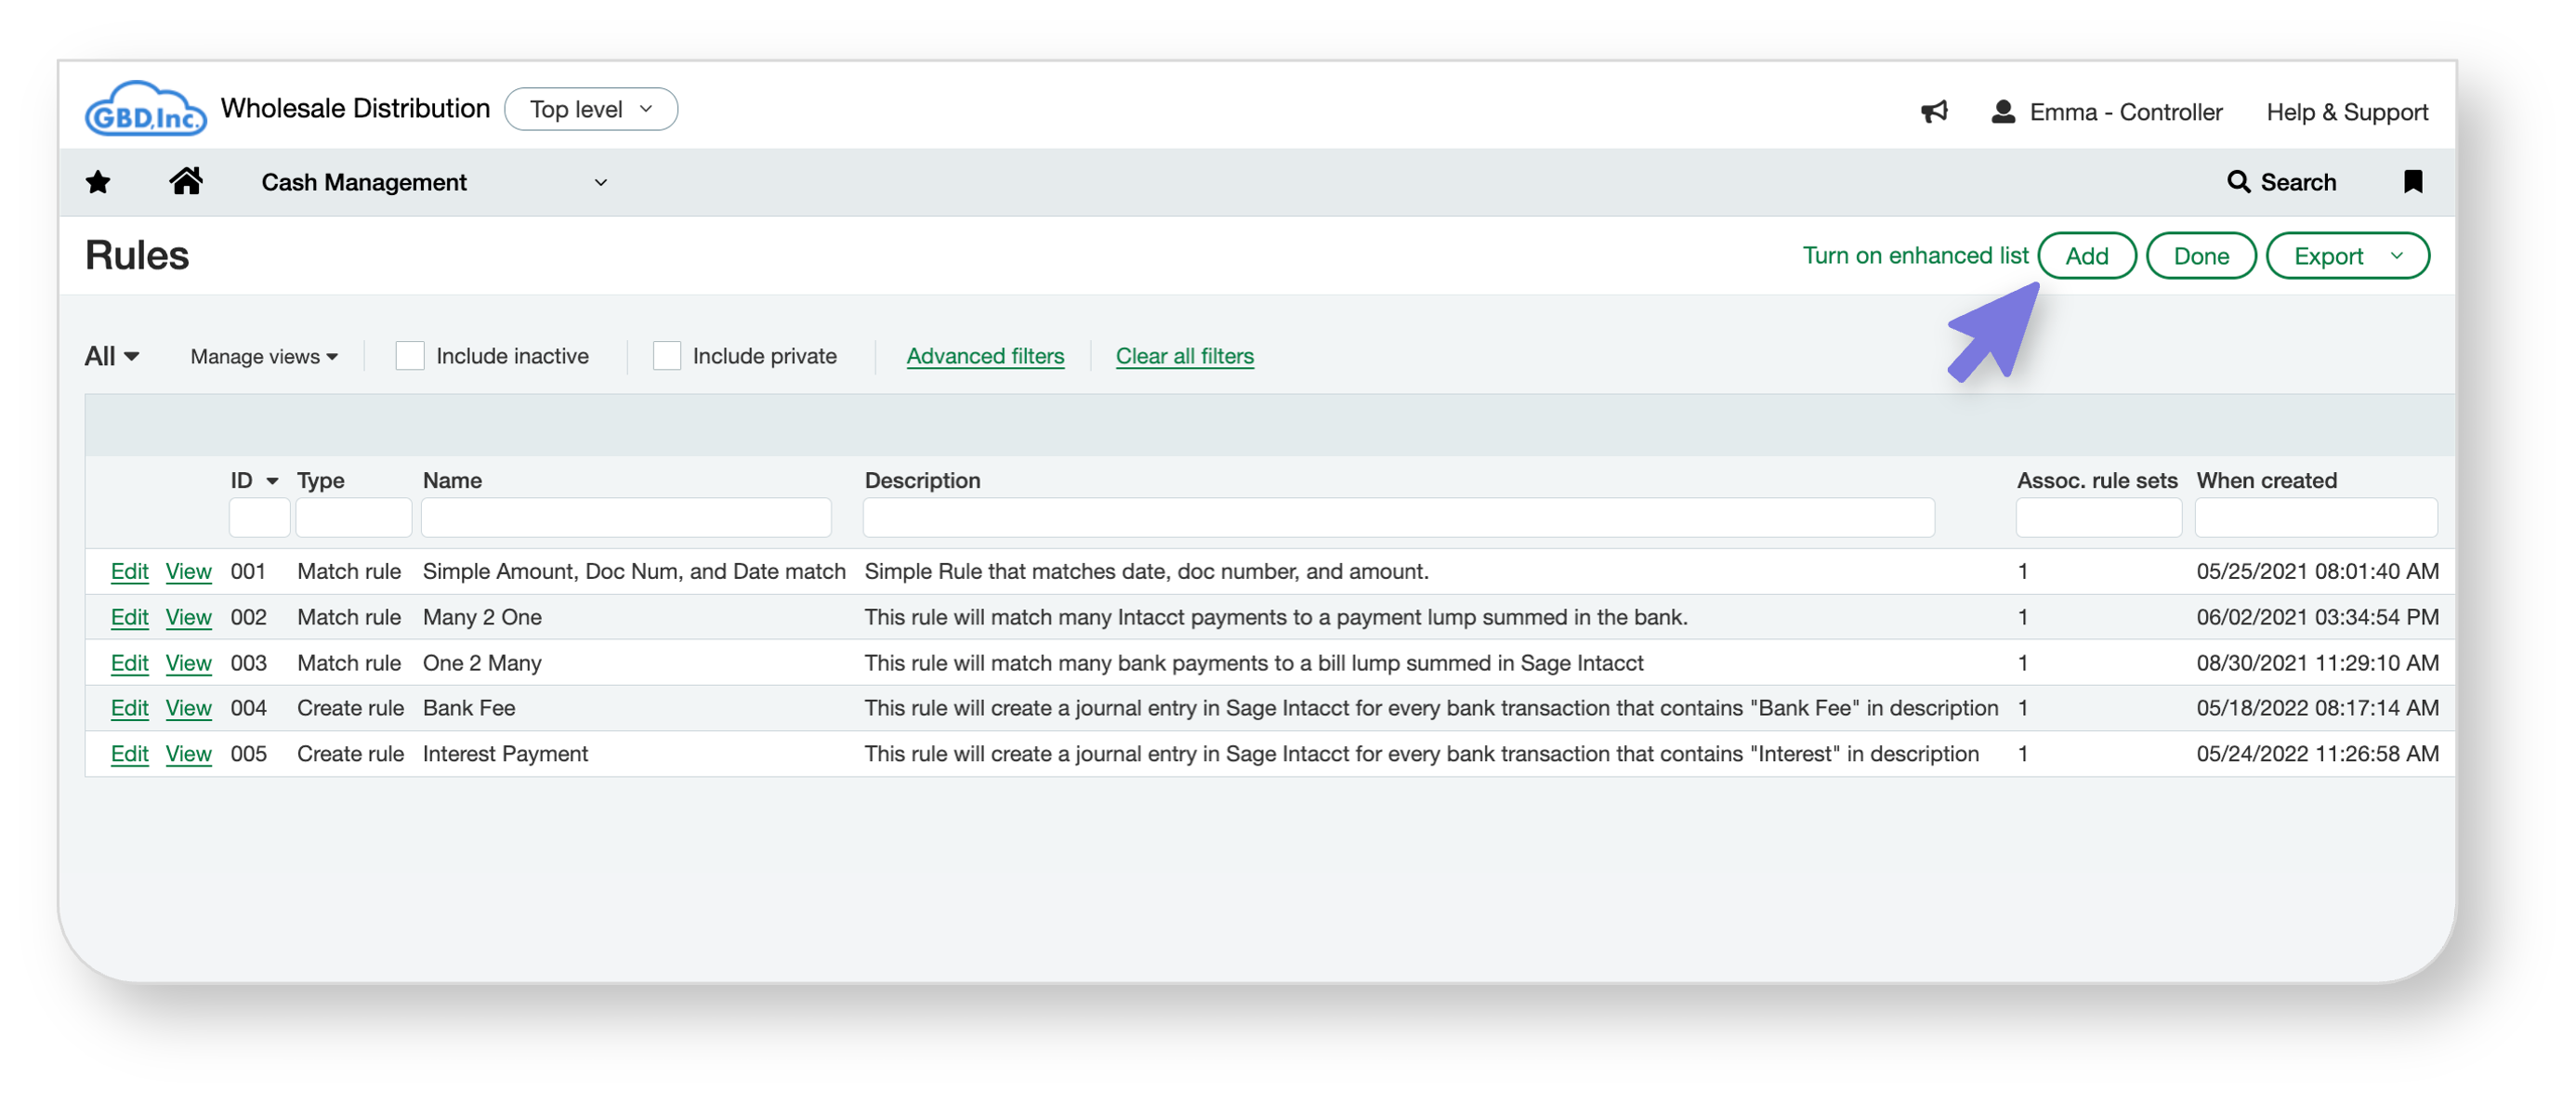Click the Name filter field
2576x1103 pixels.
[626, 518]
